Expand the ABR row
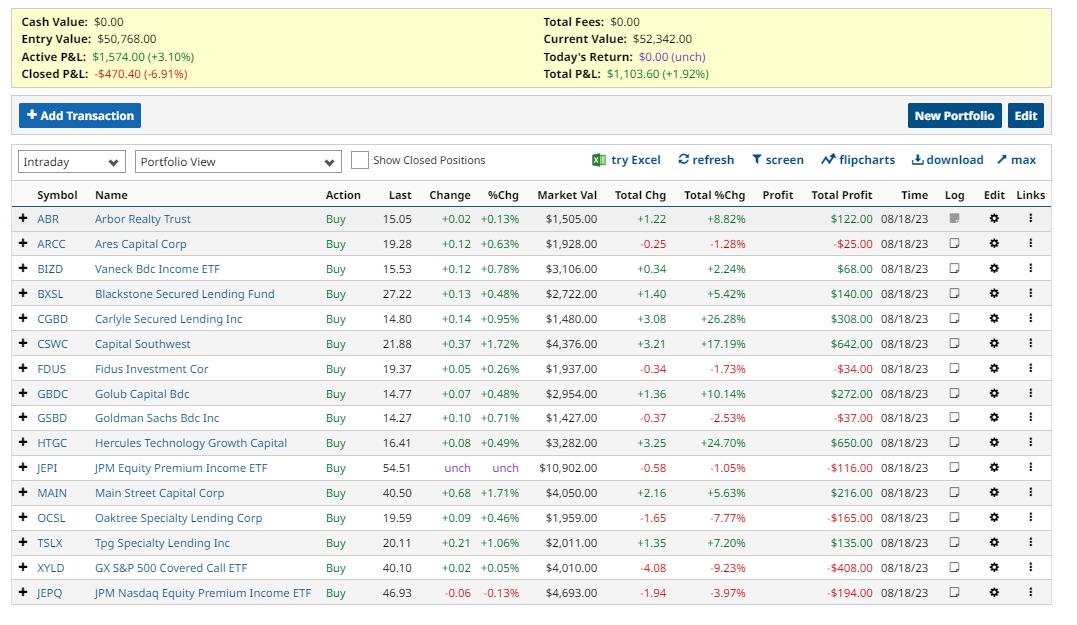 coord(23,218)
